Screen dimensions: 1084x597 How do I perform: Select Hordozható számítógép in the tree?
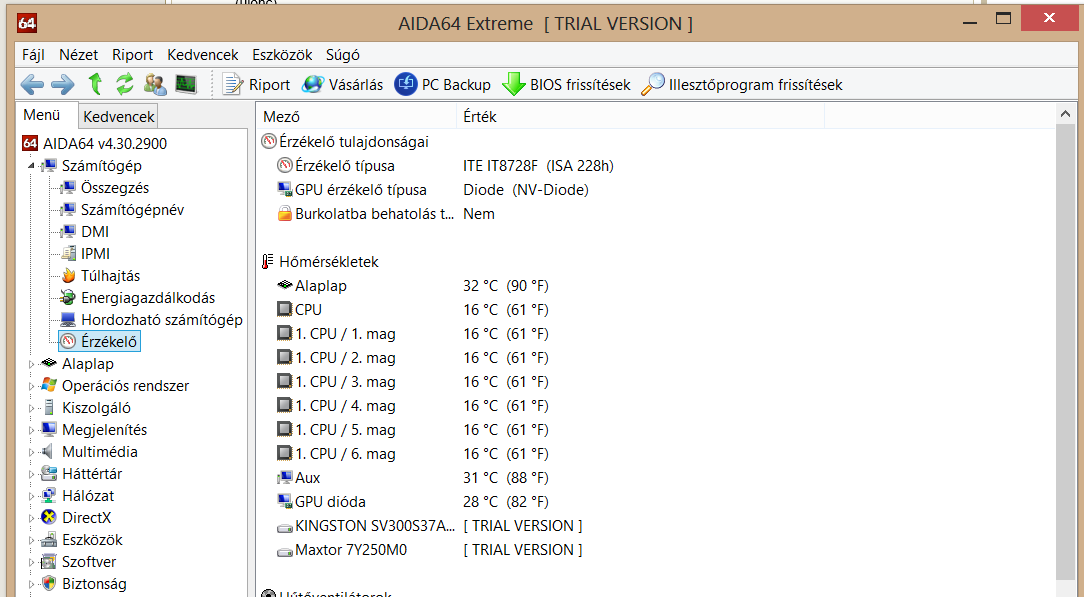(151, 320)
